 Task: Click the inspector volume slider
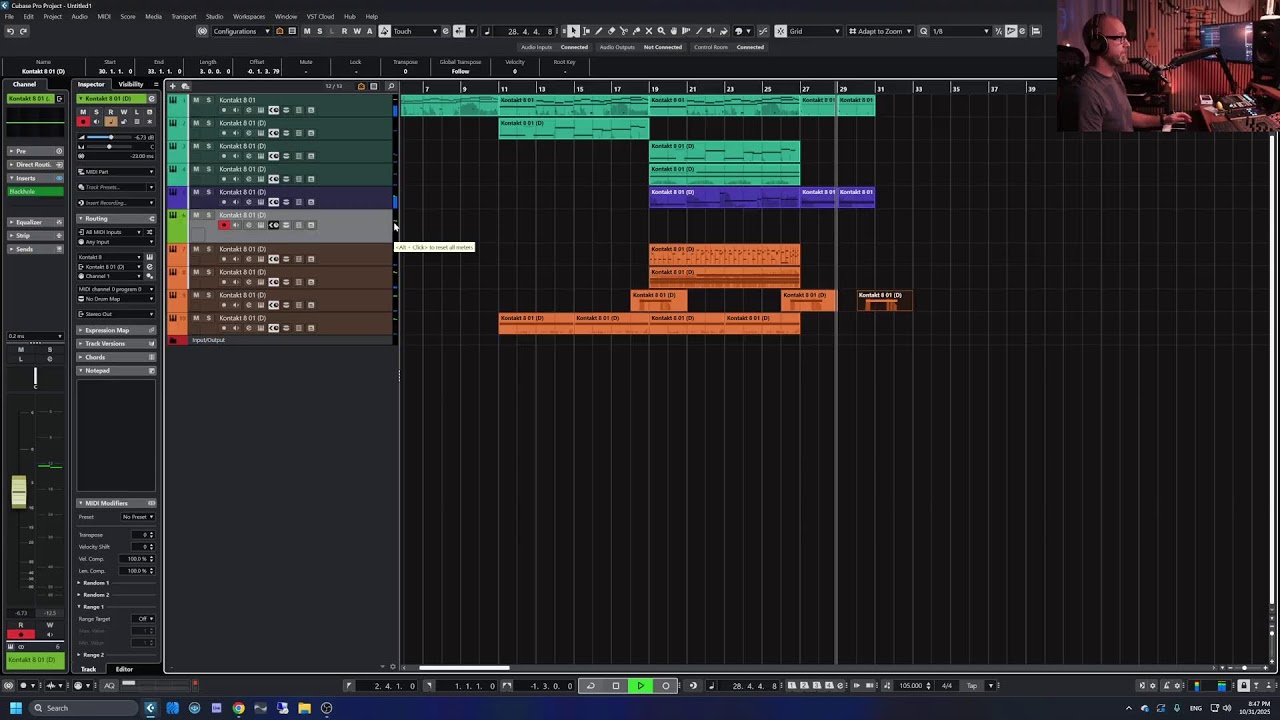pos(109,137)
